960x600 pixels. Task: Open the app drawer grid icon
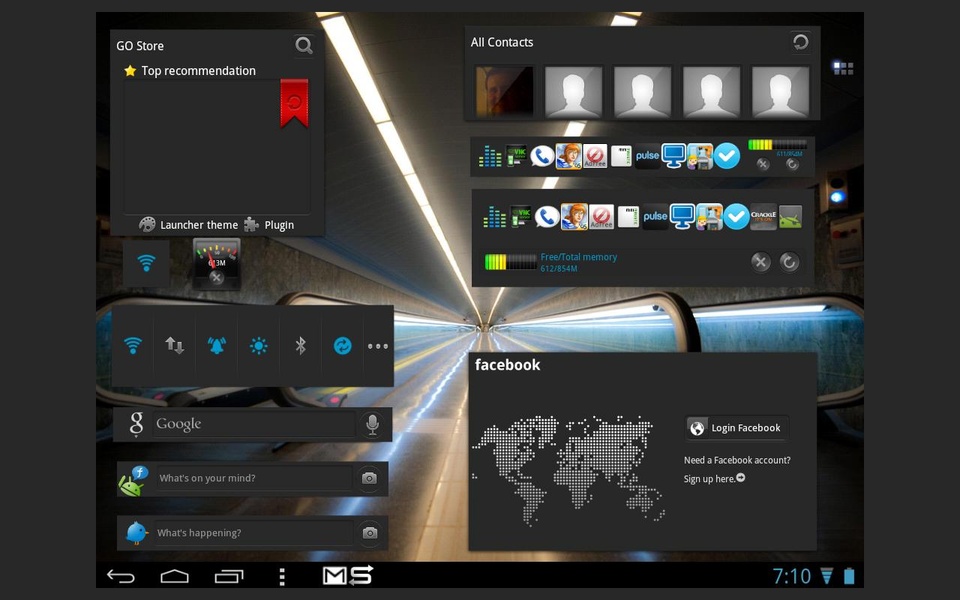[842, 67]
